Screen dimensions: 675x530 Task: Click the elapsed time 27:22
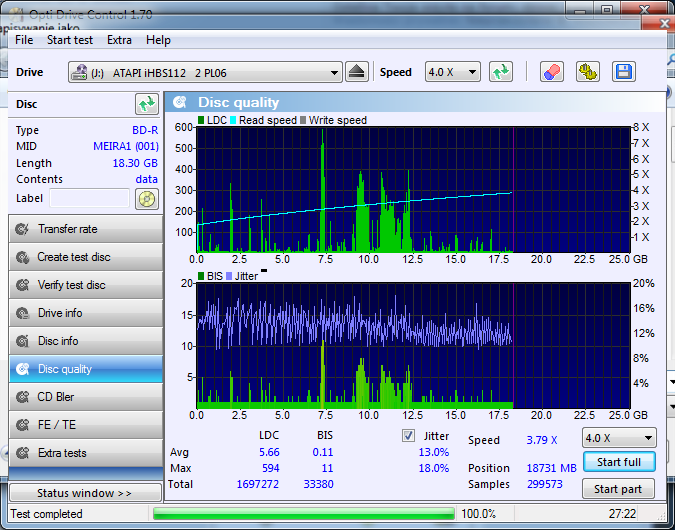pyautogui.click(x=622, y=514)
